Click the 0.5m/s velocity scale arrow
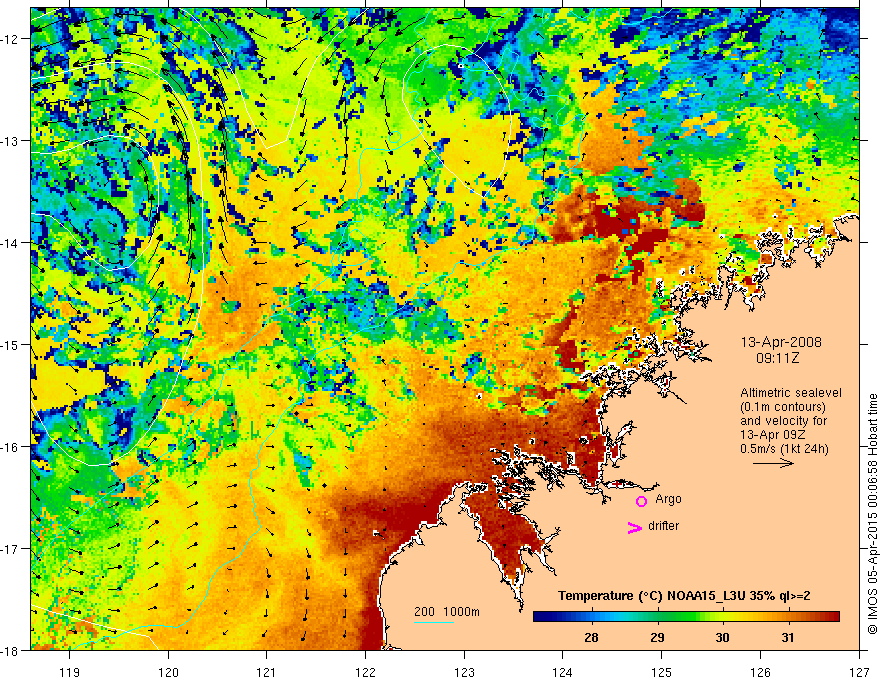 click(x=773, y=463)
